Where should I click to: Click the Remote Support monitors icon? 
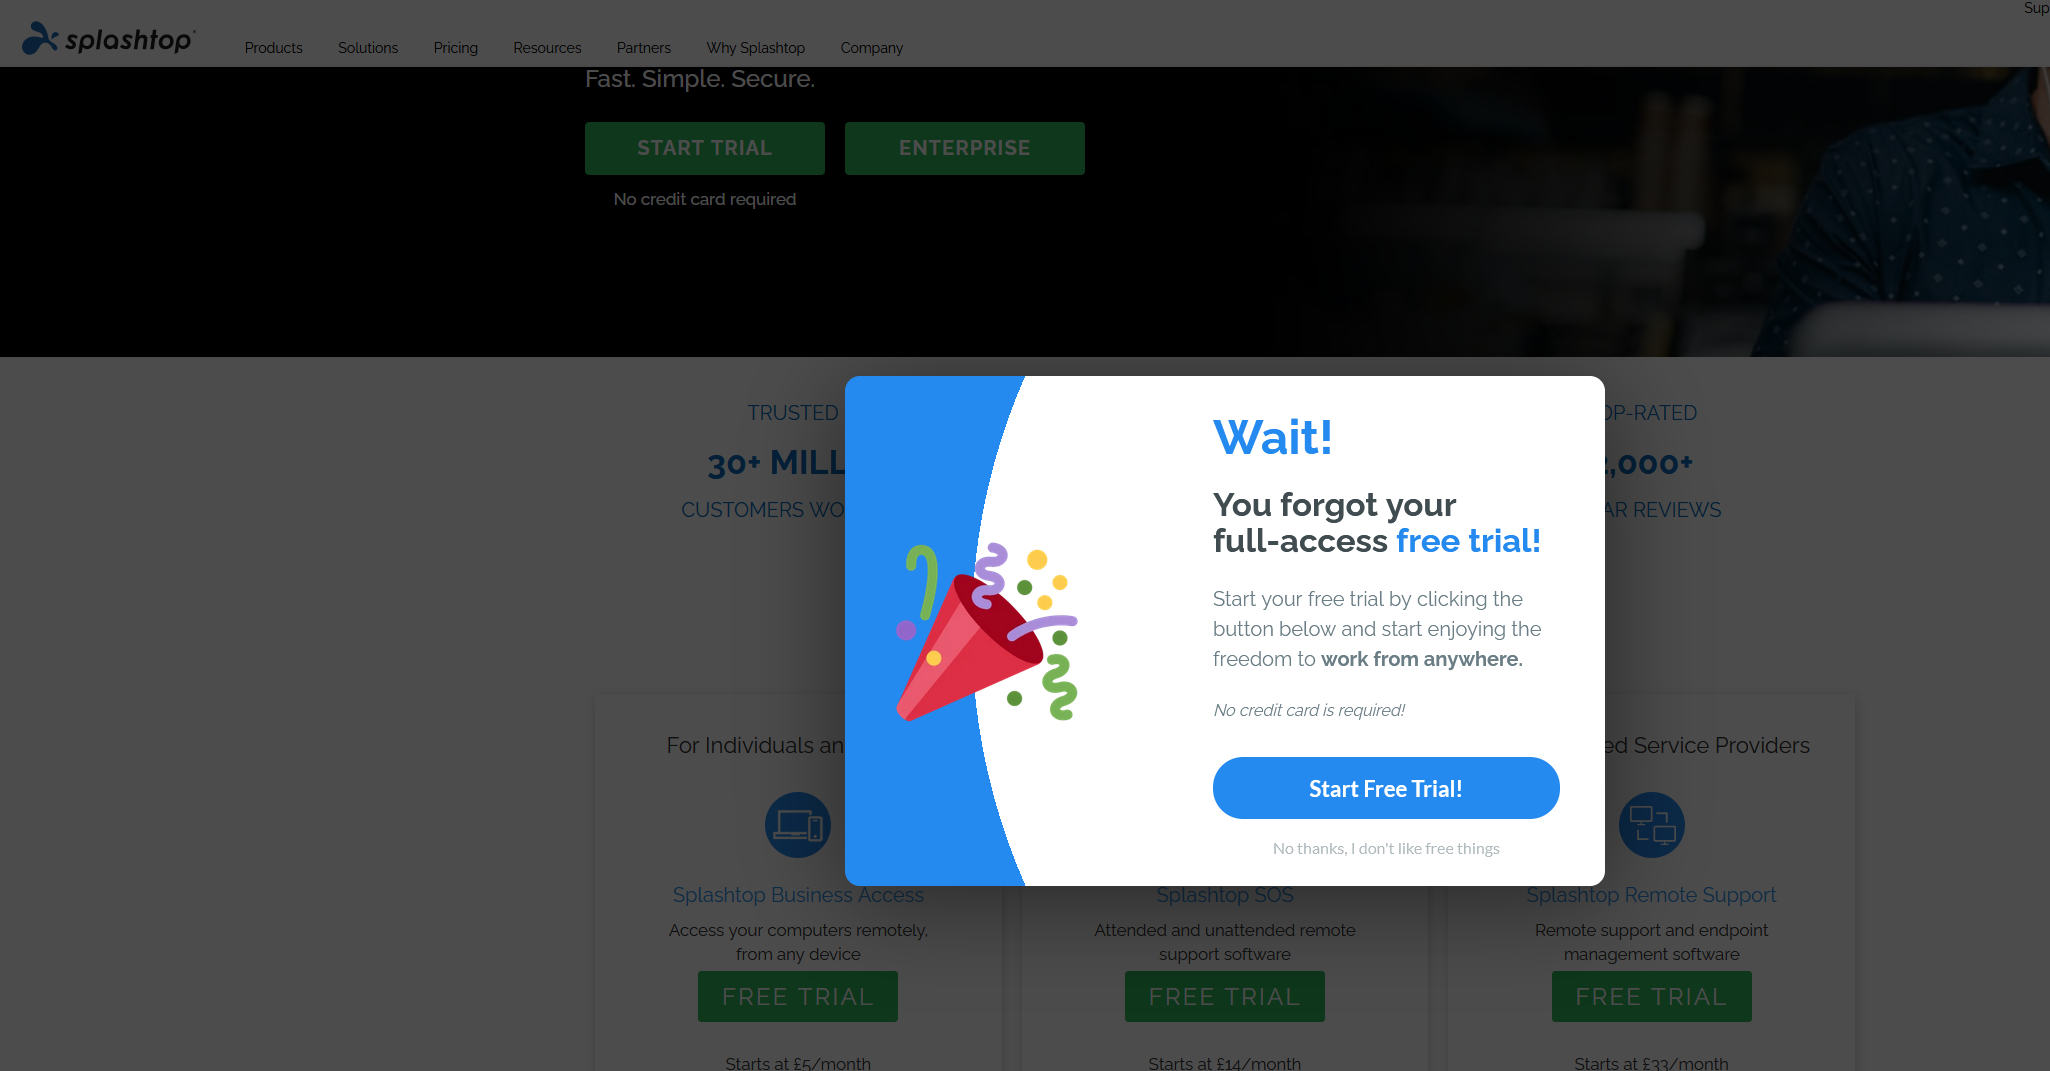1652,825
